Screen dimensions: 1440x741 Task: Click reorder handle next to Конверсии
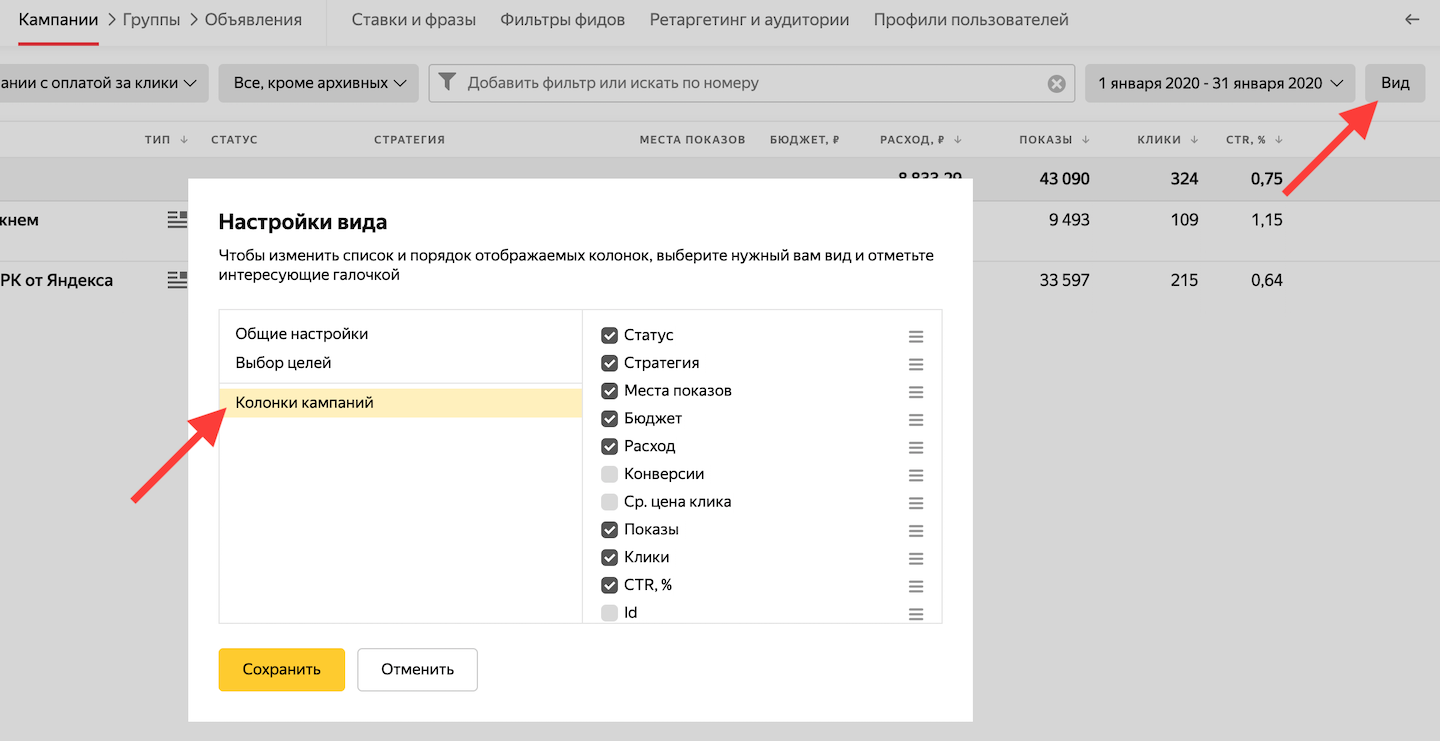pyautogui.click(x=916, y=475)
